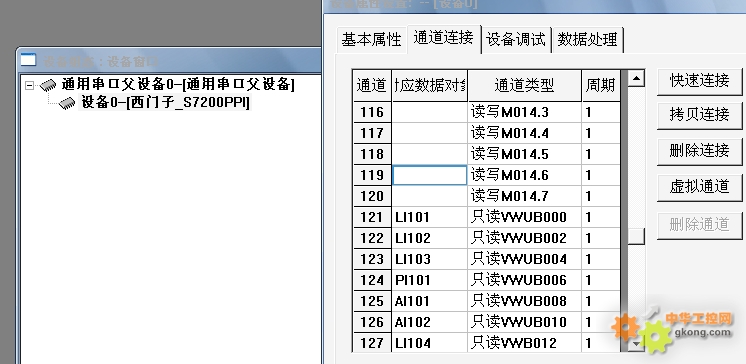746x364 pixels.
Task: Click the 读写M014.6 channel type cell
Action: click(524, 175)
